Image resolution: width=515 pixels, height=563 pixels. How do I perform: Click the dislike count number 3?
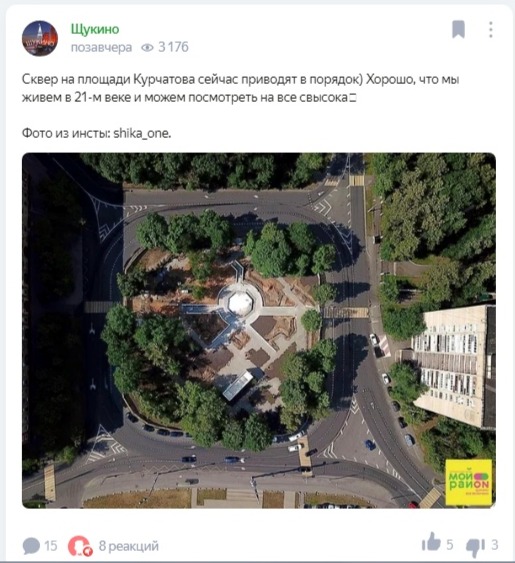click(x=495, y=545)
